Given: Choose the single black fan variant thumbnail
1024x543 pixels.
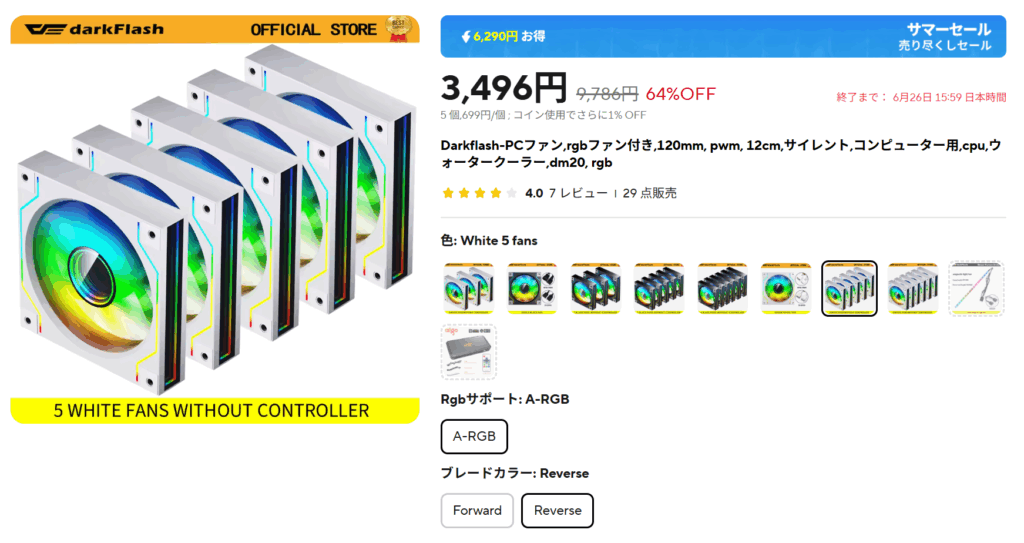Looking at the screenshot, I should (532, 288).
